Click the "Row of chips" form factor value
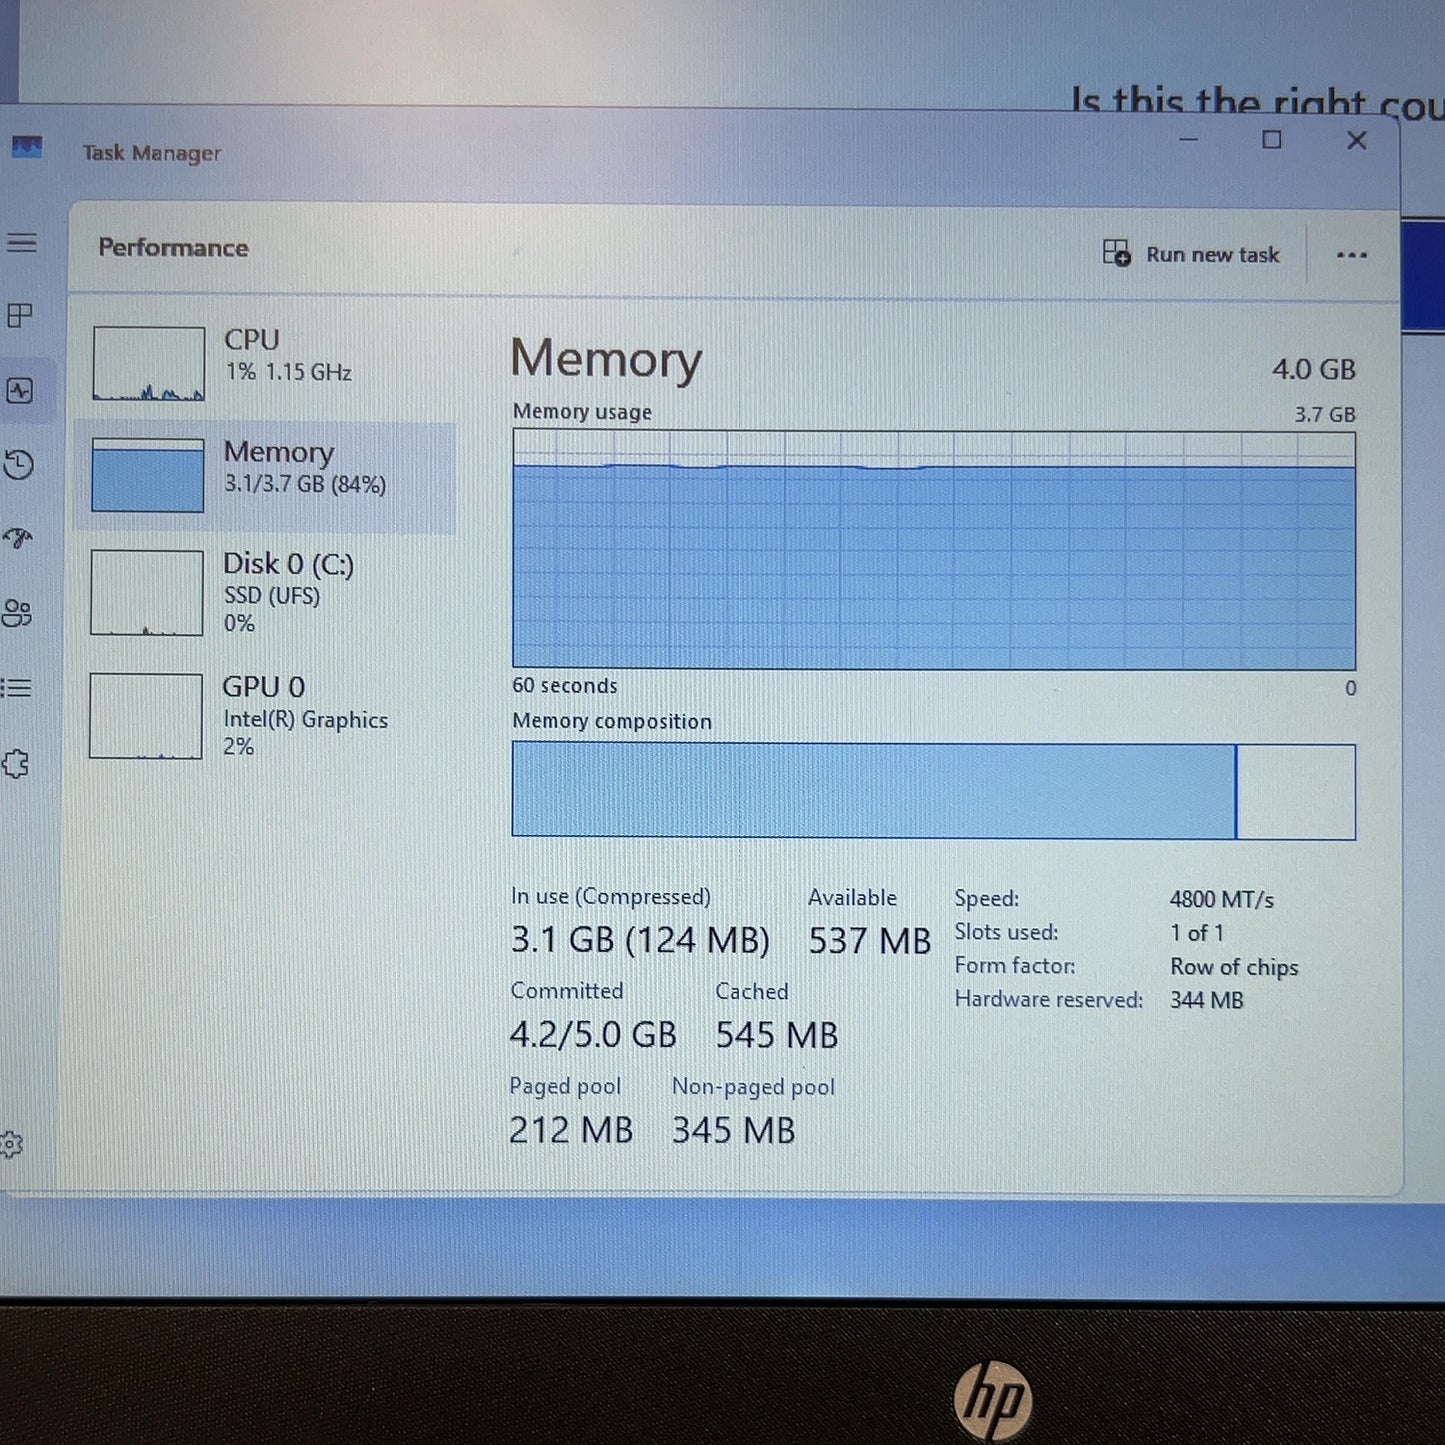The width and height of the screenshot is (1445, 1445). (1234, 967)
